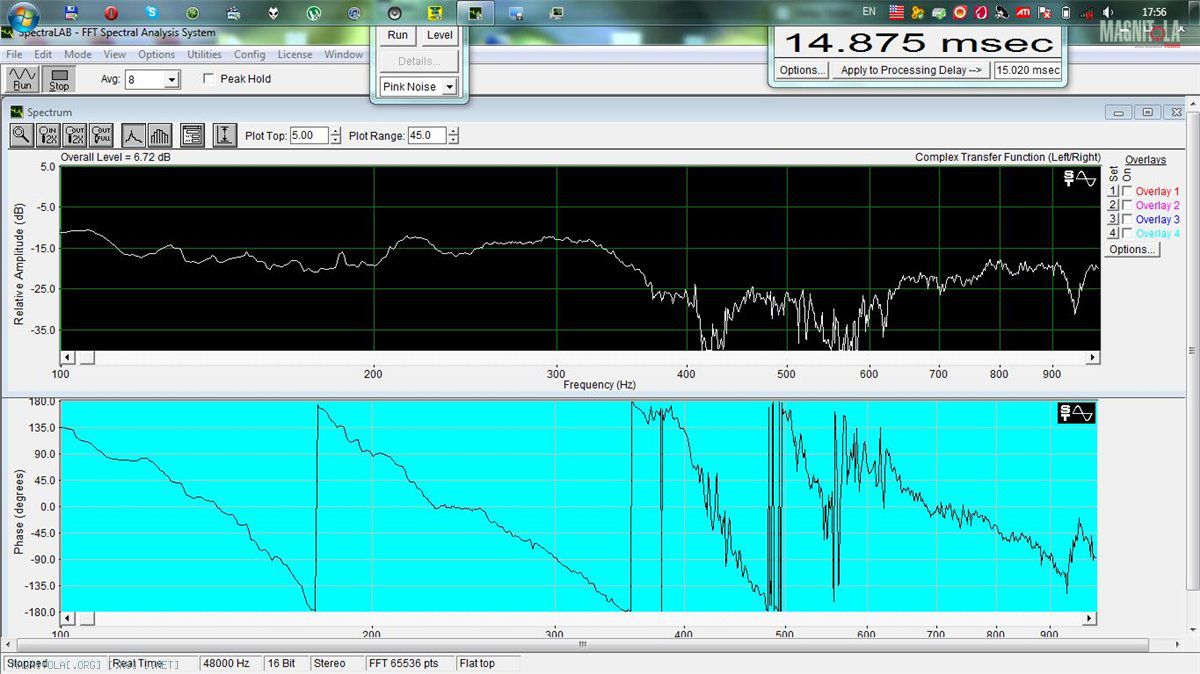Decrease Plot Range with down arrow
Image resolution: width=1200 pixels, height=674 pixels.
(453, 140)
